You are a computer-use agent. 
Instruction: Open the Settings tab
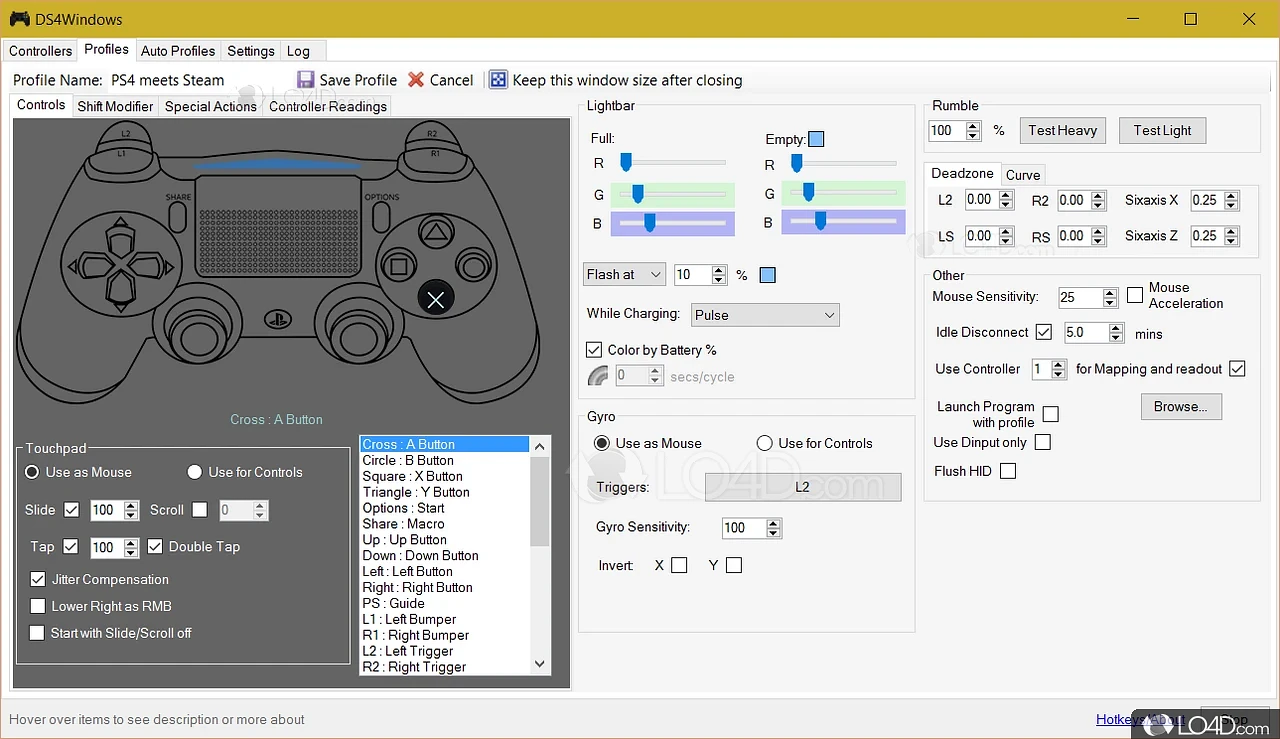tap(251, 51)
